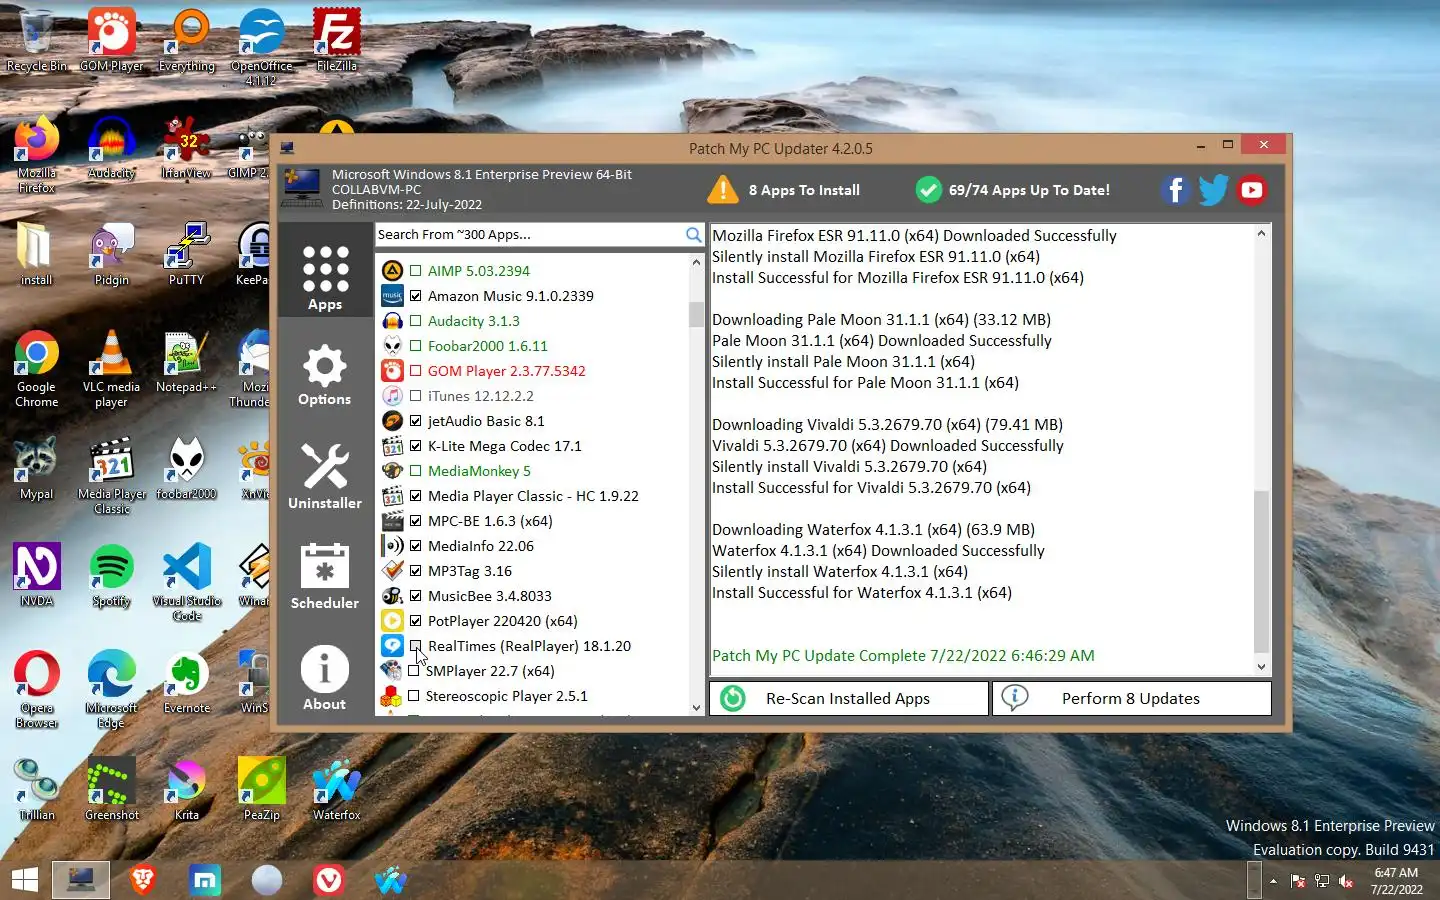Click the Amazon Music app icon
Viewport: 1440px width, 900px height.
392,296
